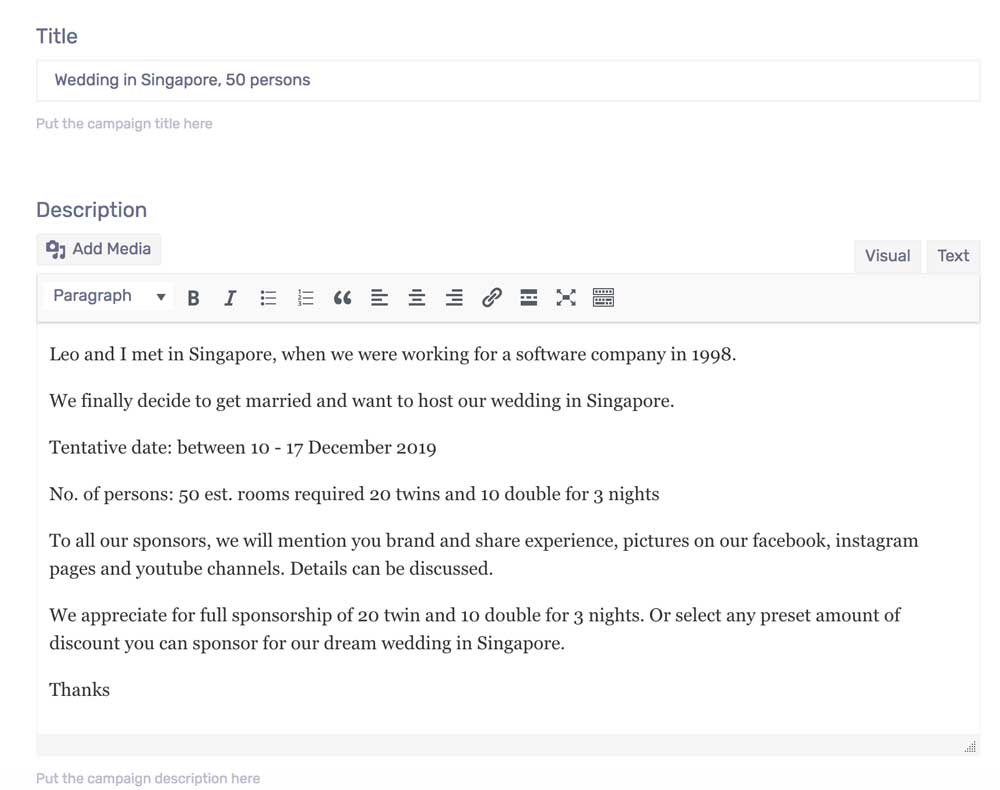
Task: Insert a bulleted list
Action: point(268,298)
